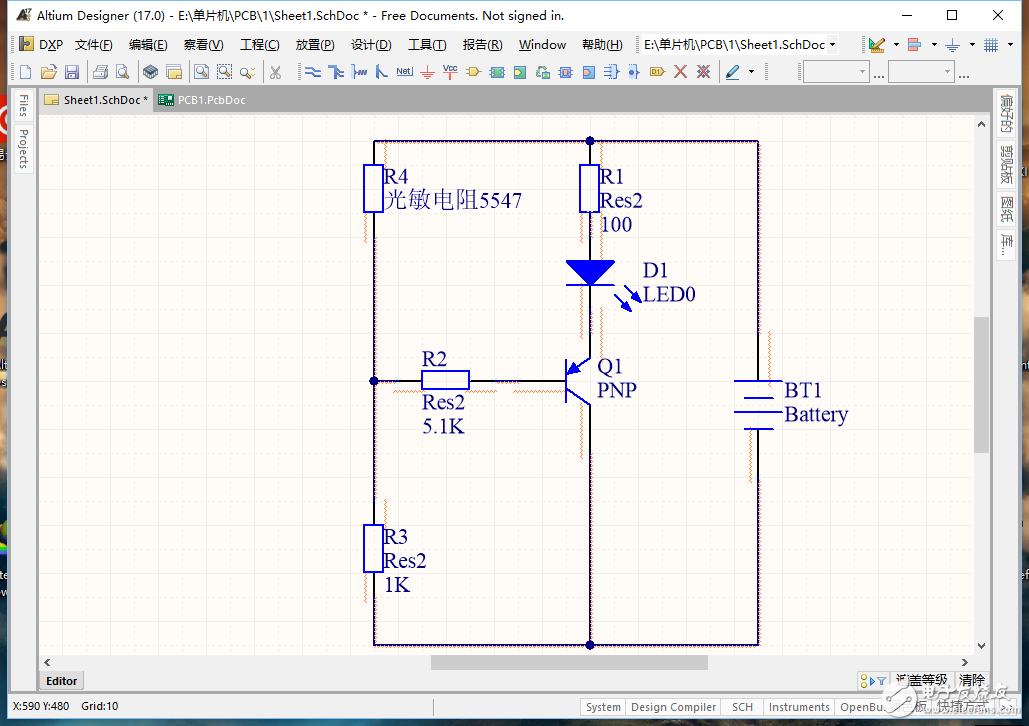Open the pencil color tool dropdown arrow
Viewport: 1029px width, 726px height.
click(752, 72)
